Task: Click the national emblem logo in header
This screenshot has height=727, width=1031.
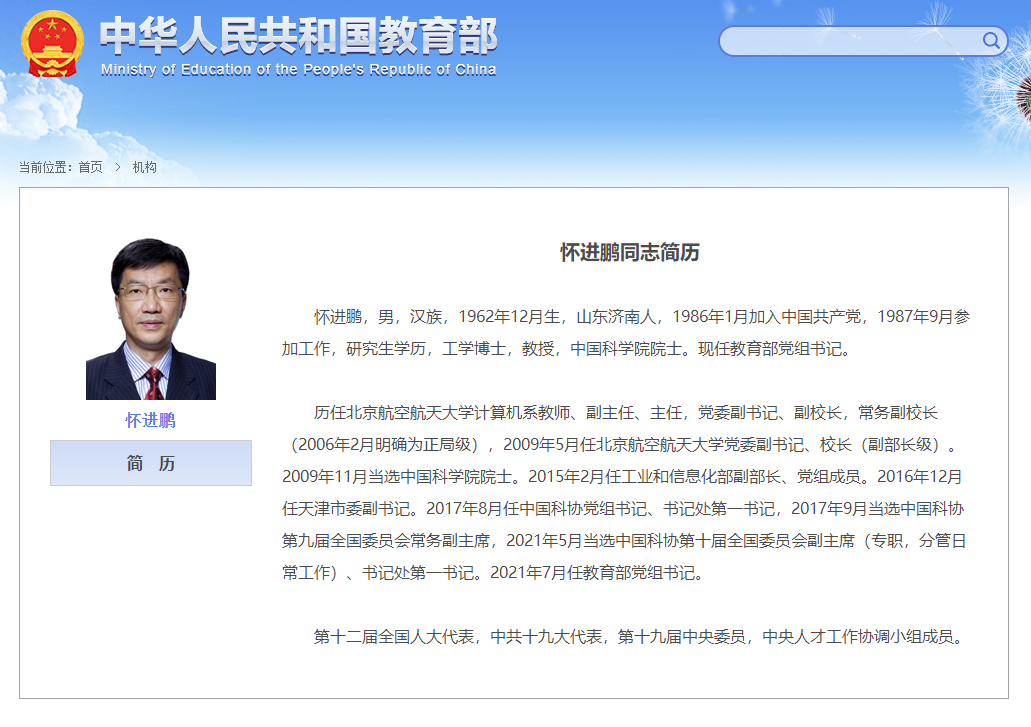Action: (53, 43)
